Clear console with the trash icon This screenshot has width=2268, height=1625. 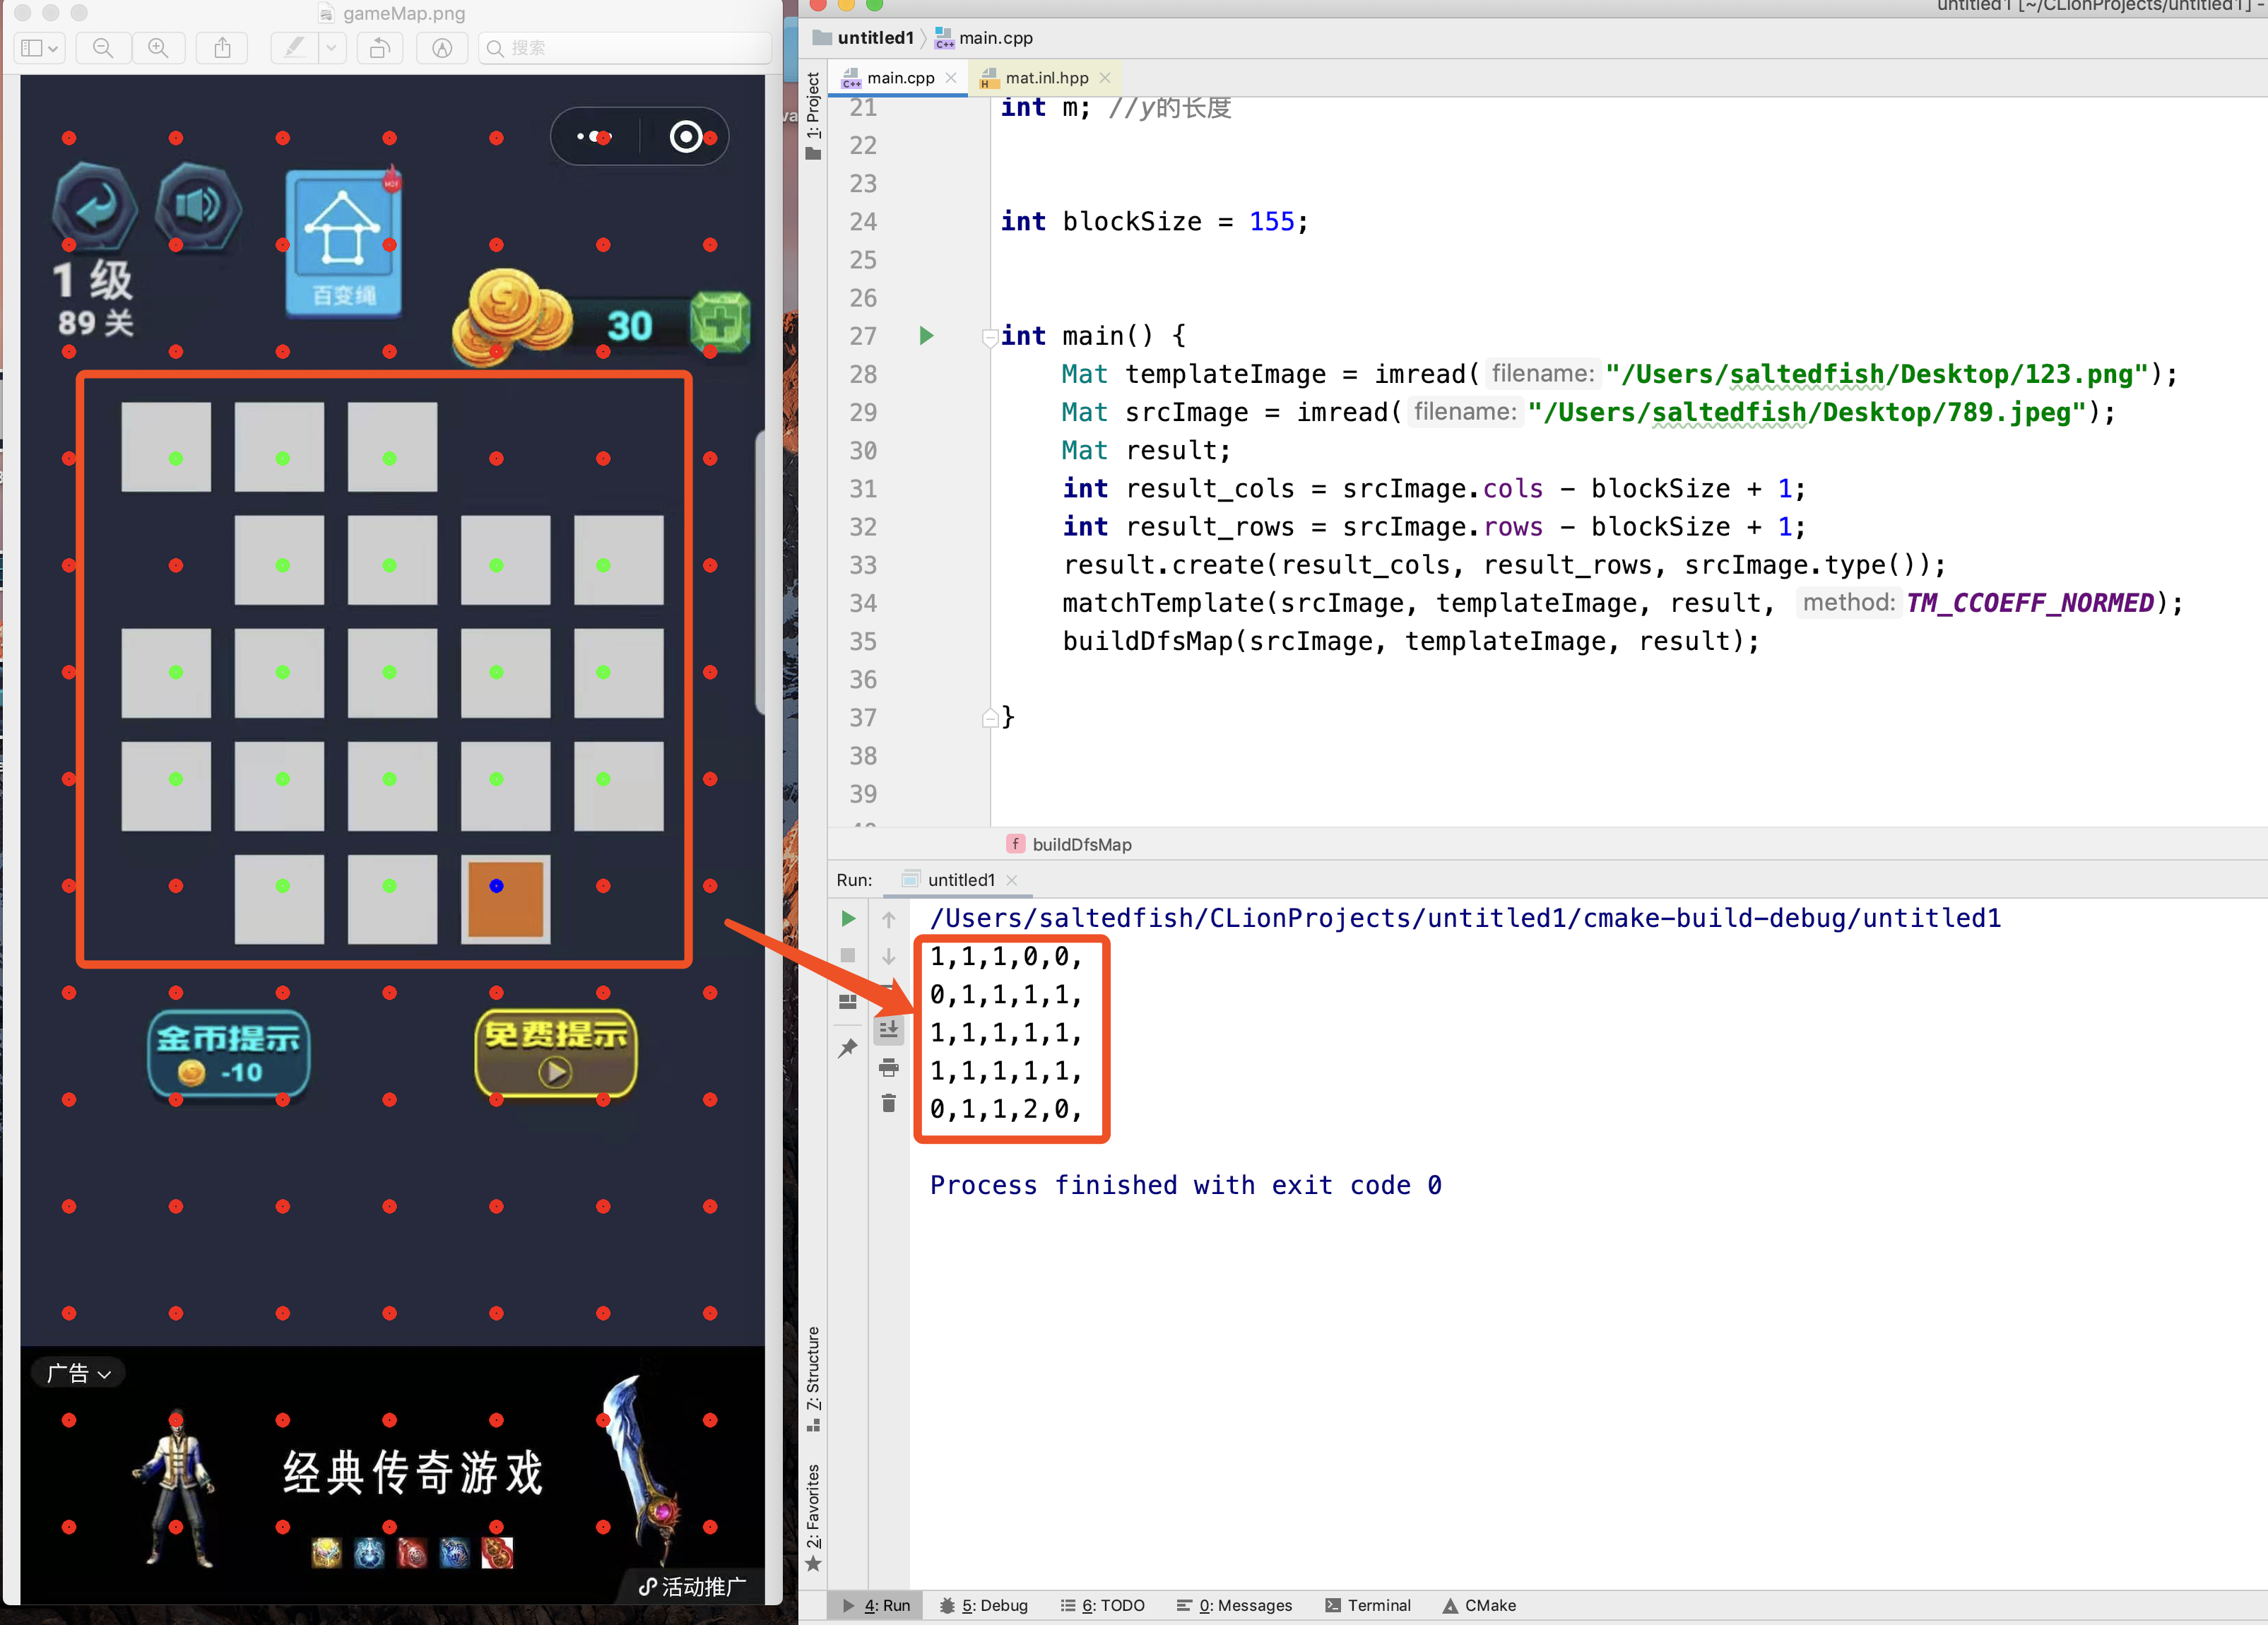point(888,1103)
